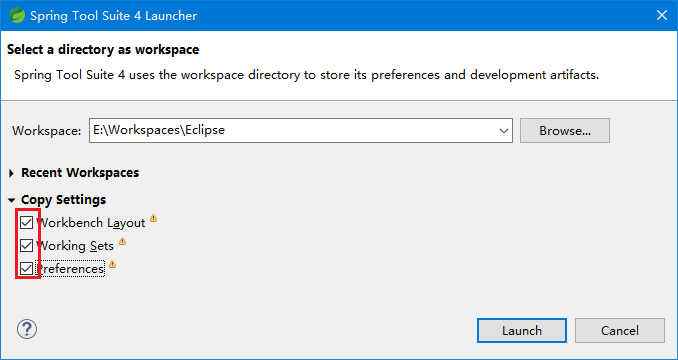Screen dimensions: 678x360
Task: Collapse the Copy Settings section
Action: [11, 200]
